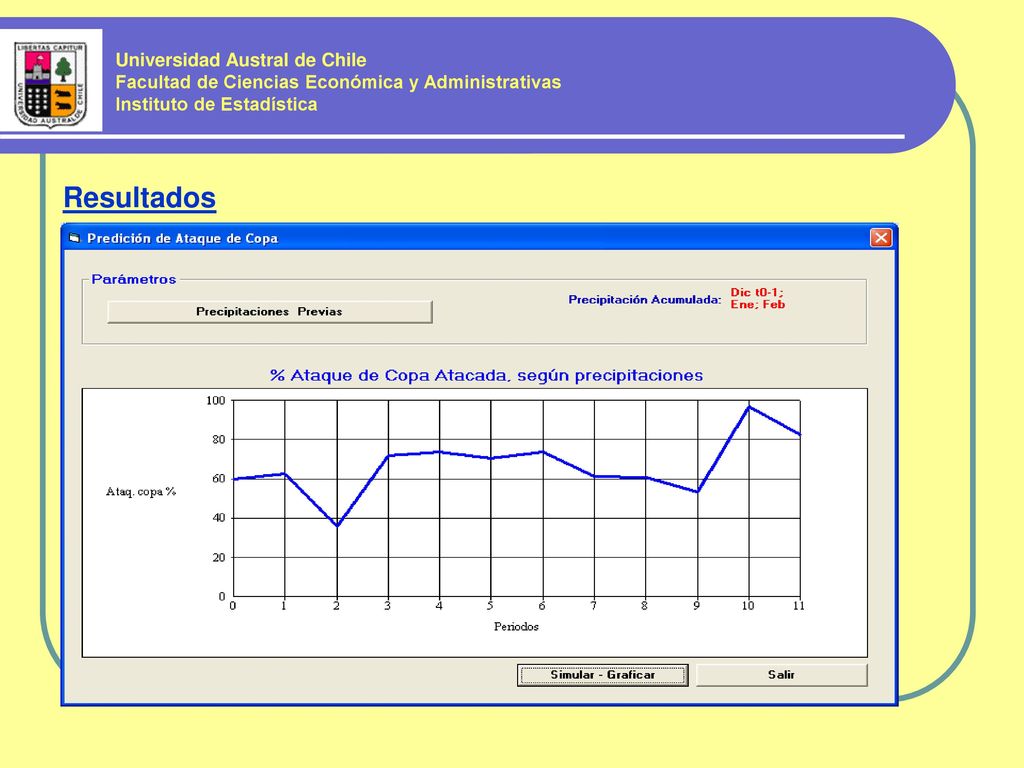Click the x-axis period label 11
1024x768 pixels.
pyautogui.click(x=799, y=606)
